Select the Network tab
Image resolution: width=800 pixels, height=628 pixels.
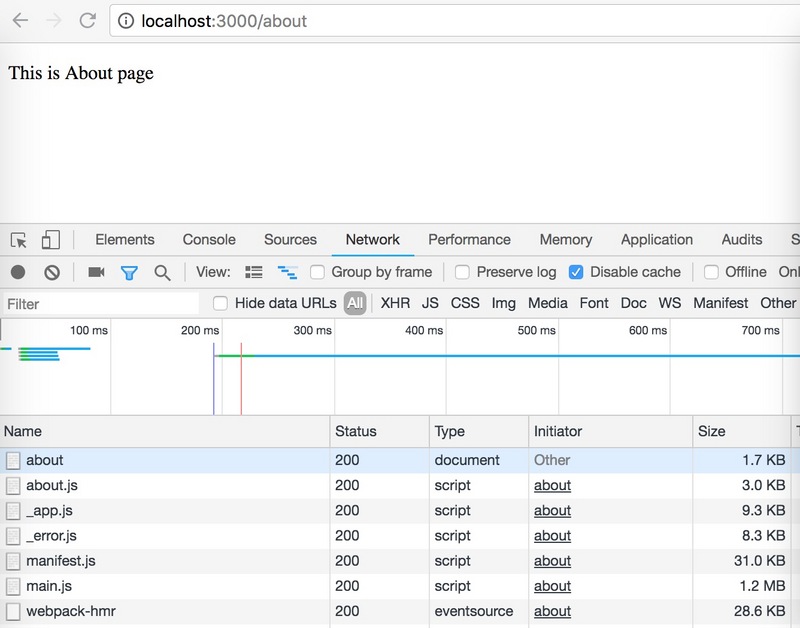(373, 239)
